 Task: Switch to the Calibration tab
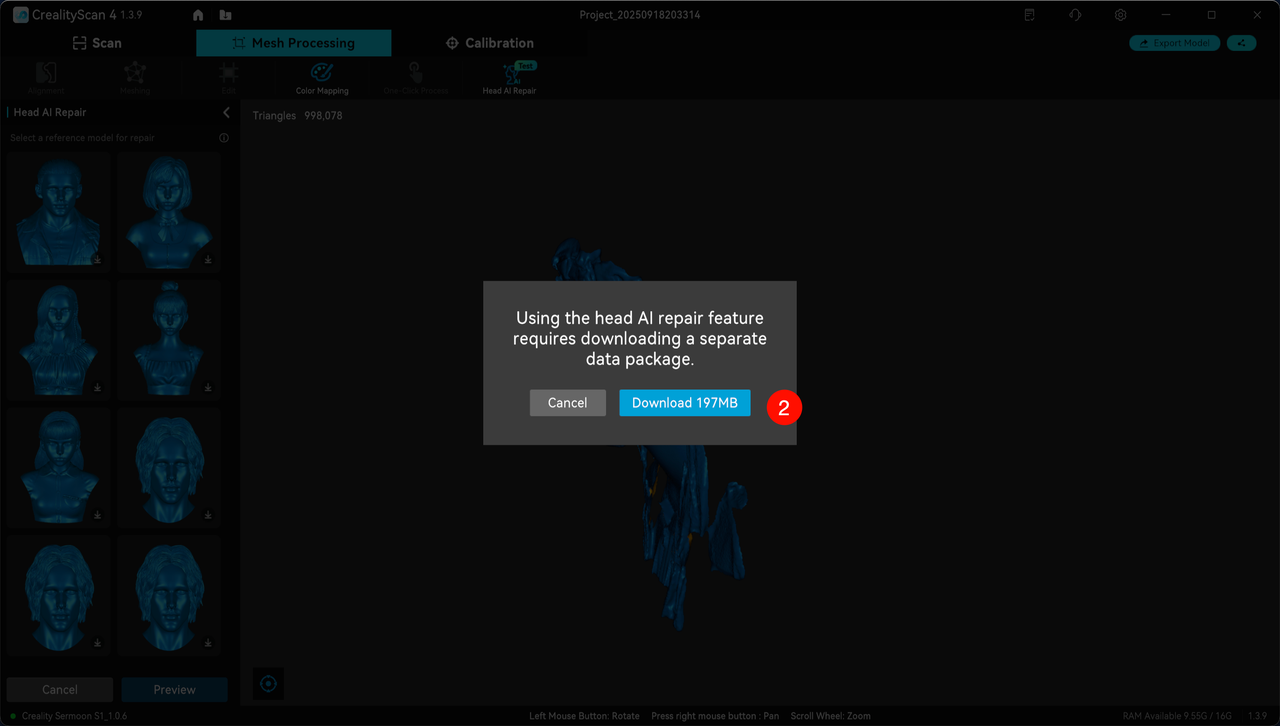tap(489, 43)
